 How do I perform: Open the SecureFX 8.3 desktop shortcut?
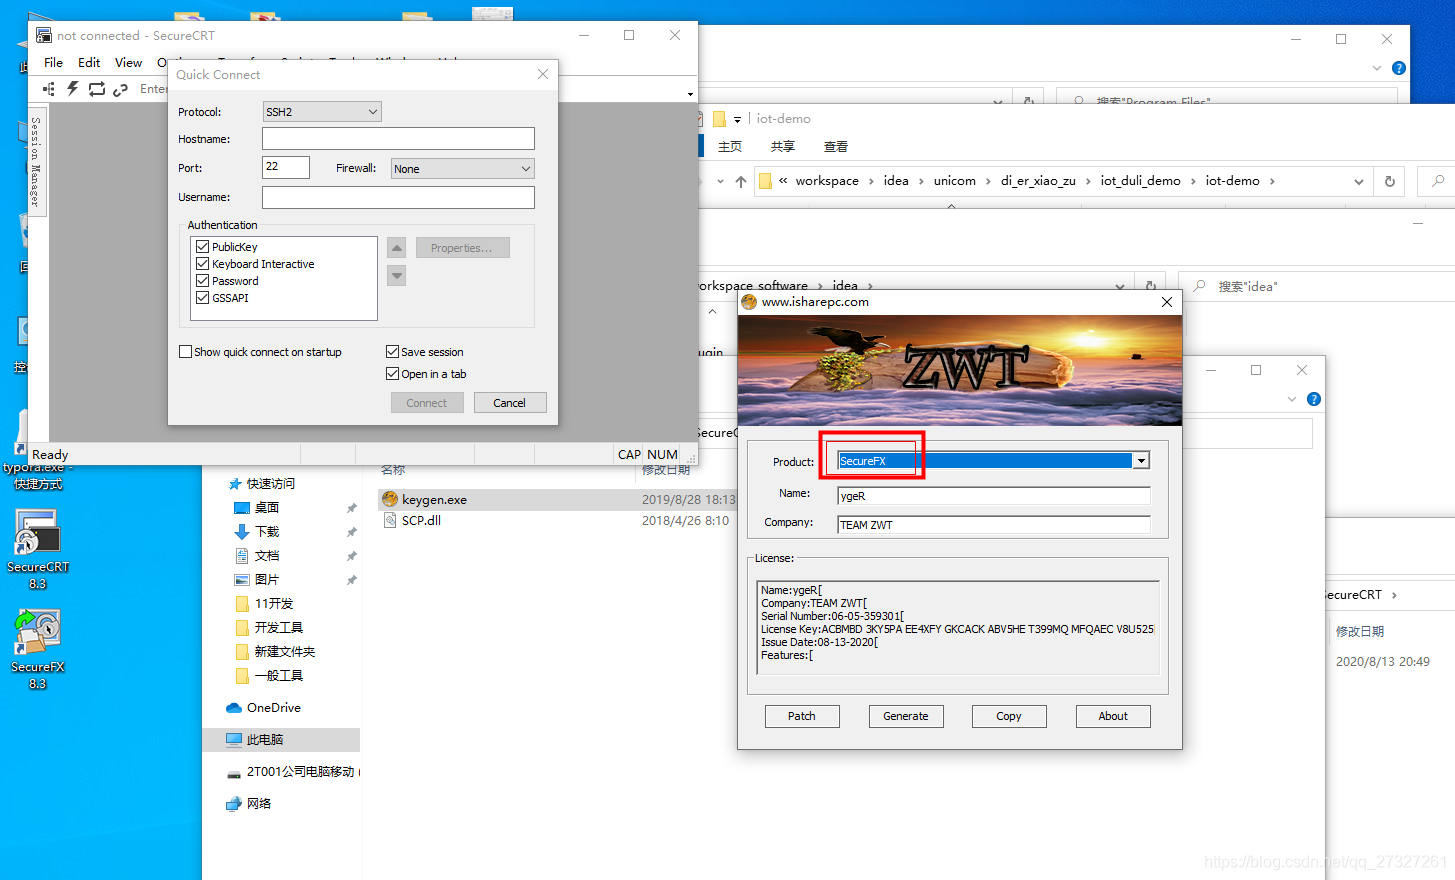pos(37,649)
